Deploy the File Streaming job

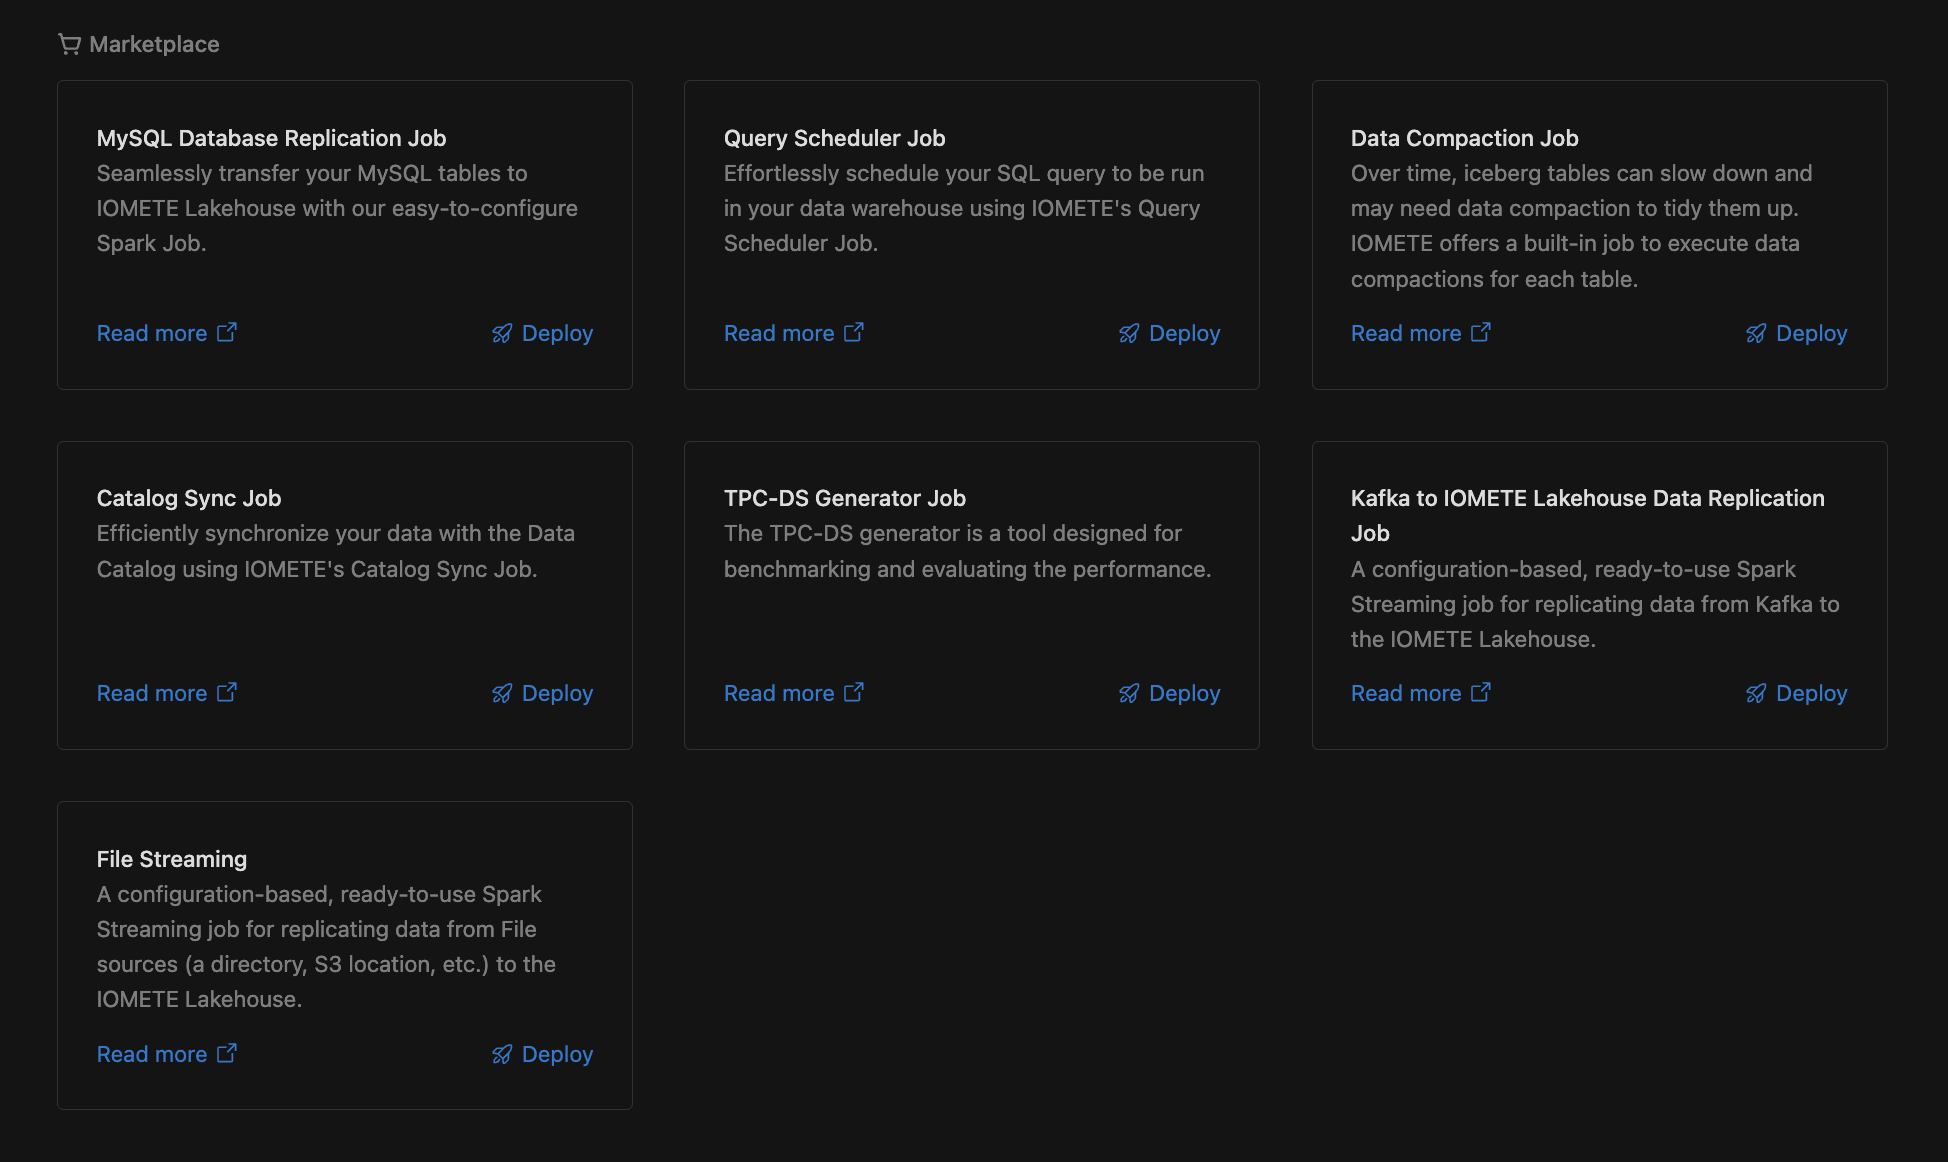coord(542,1054)
